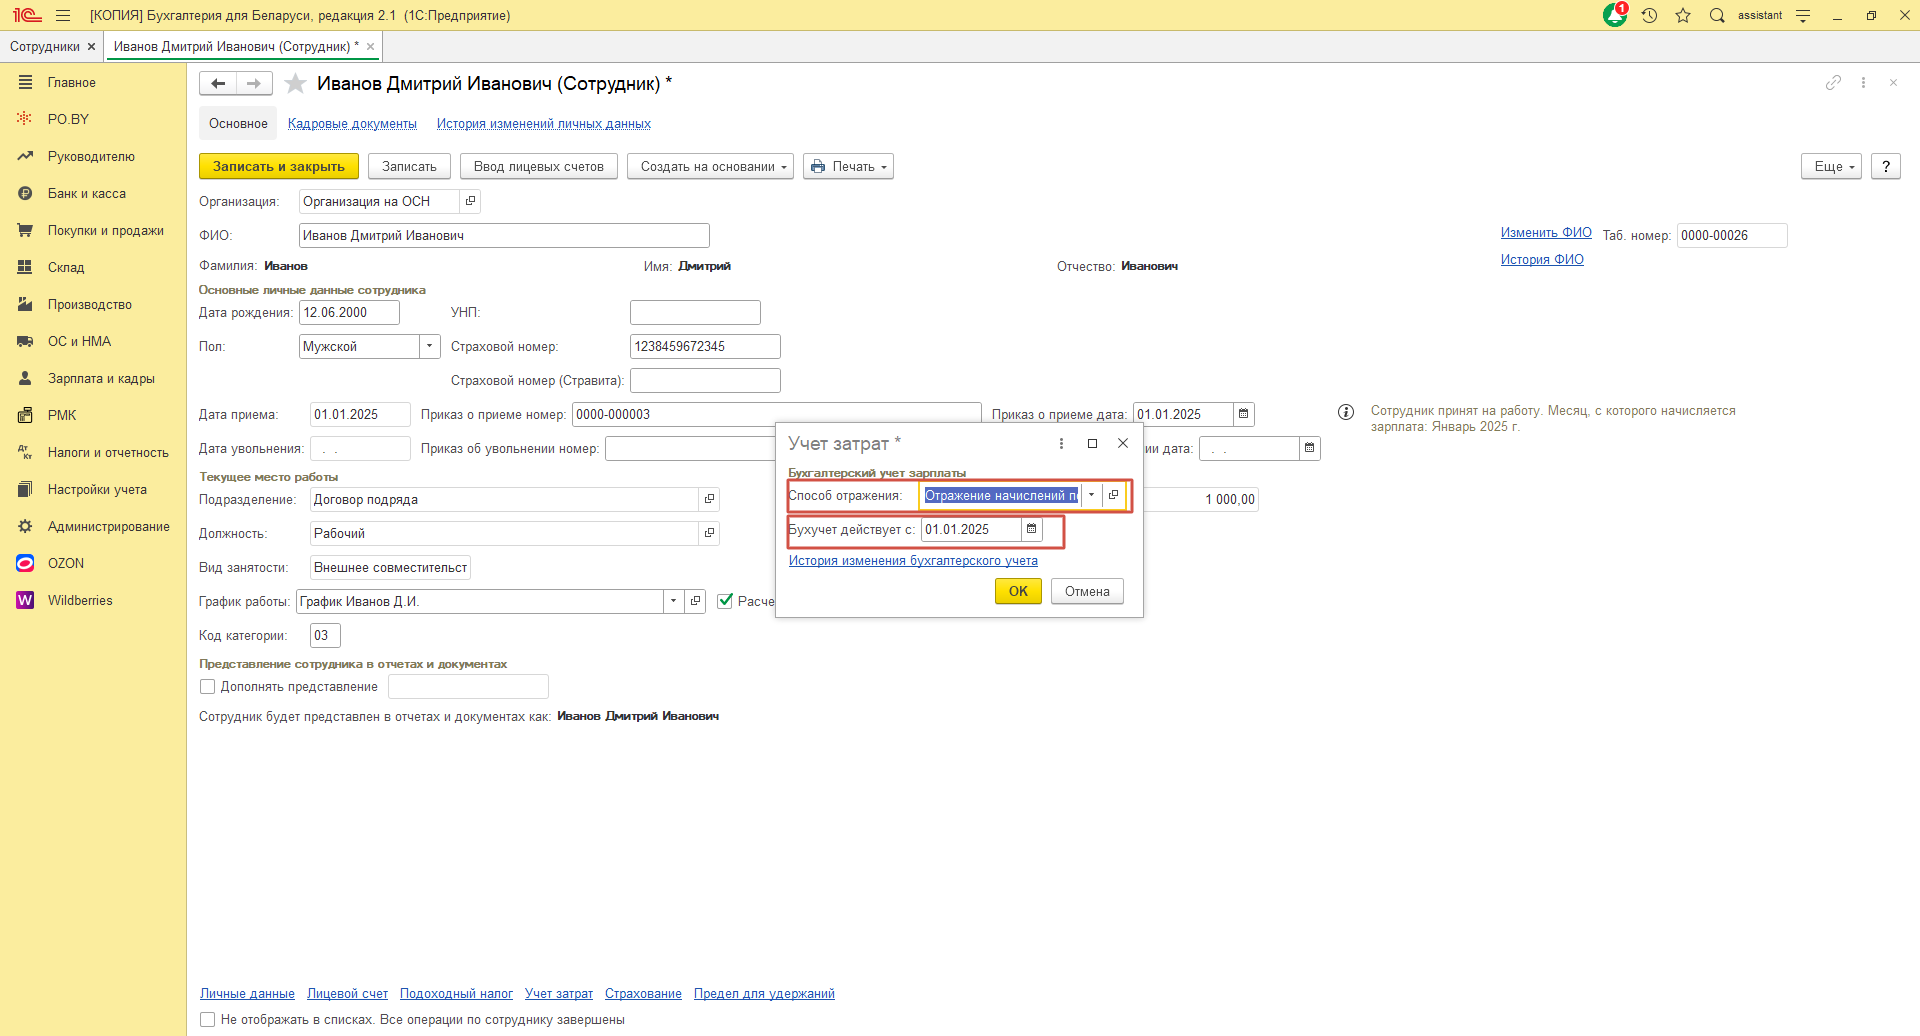Click the favorites star next to employee title
This screenshot has width=1920, height=1036.
click(x=295, y=84)
